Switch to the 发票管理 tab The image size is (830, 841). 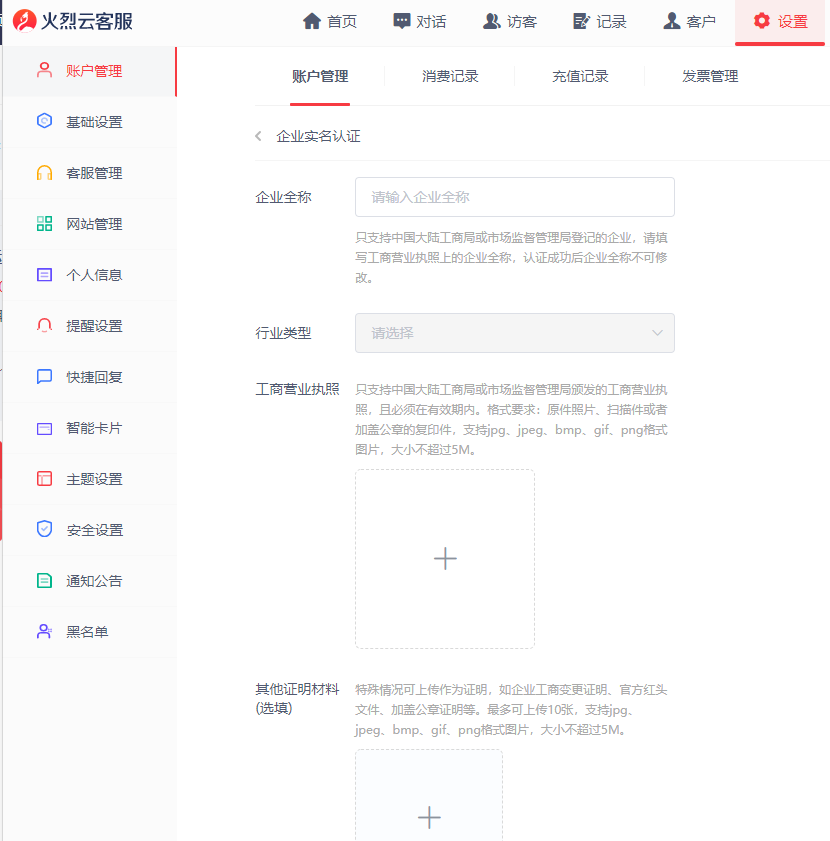pyautogui.click(x=710, y=76)
